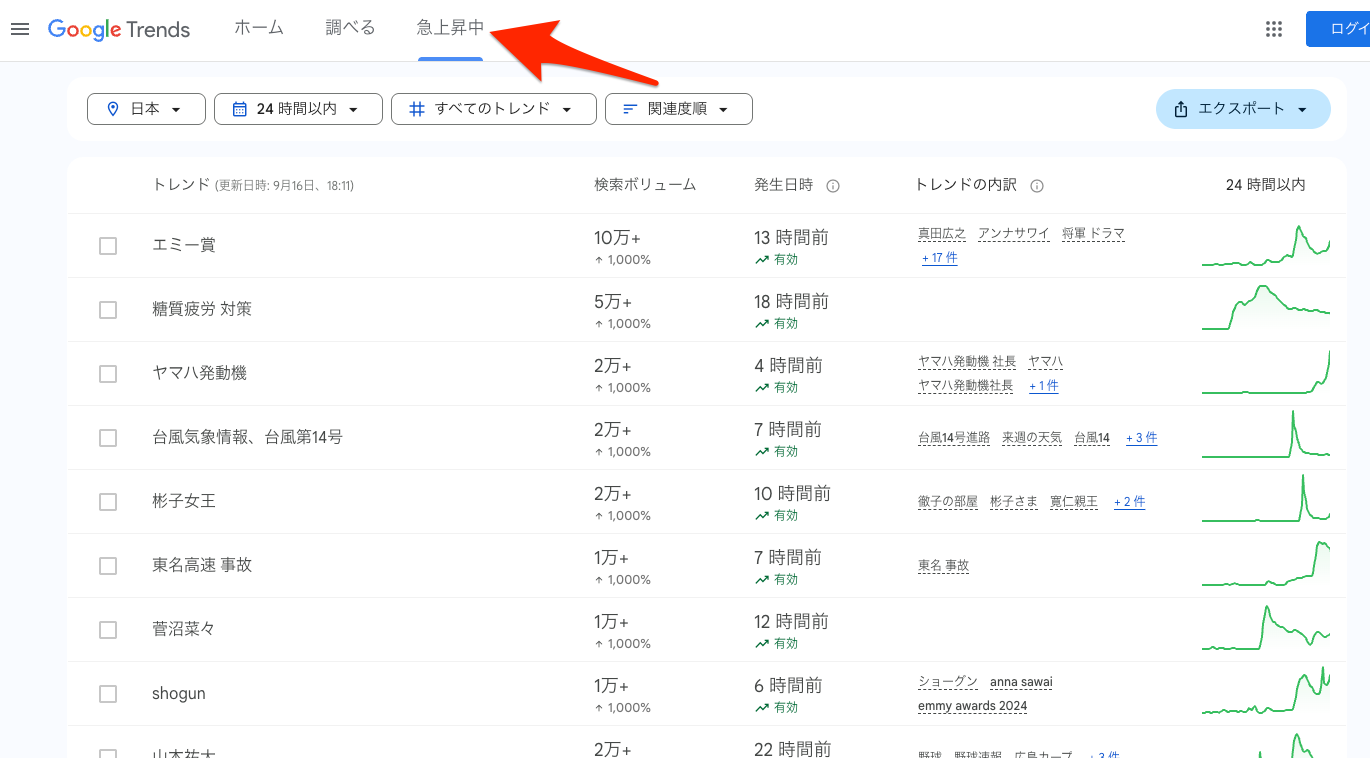This screenshot has width=1370, height=758.
Task: Click the ヤマハ発動機 trend title
Action: click(199, 373)
